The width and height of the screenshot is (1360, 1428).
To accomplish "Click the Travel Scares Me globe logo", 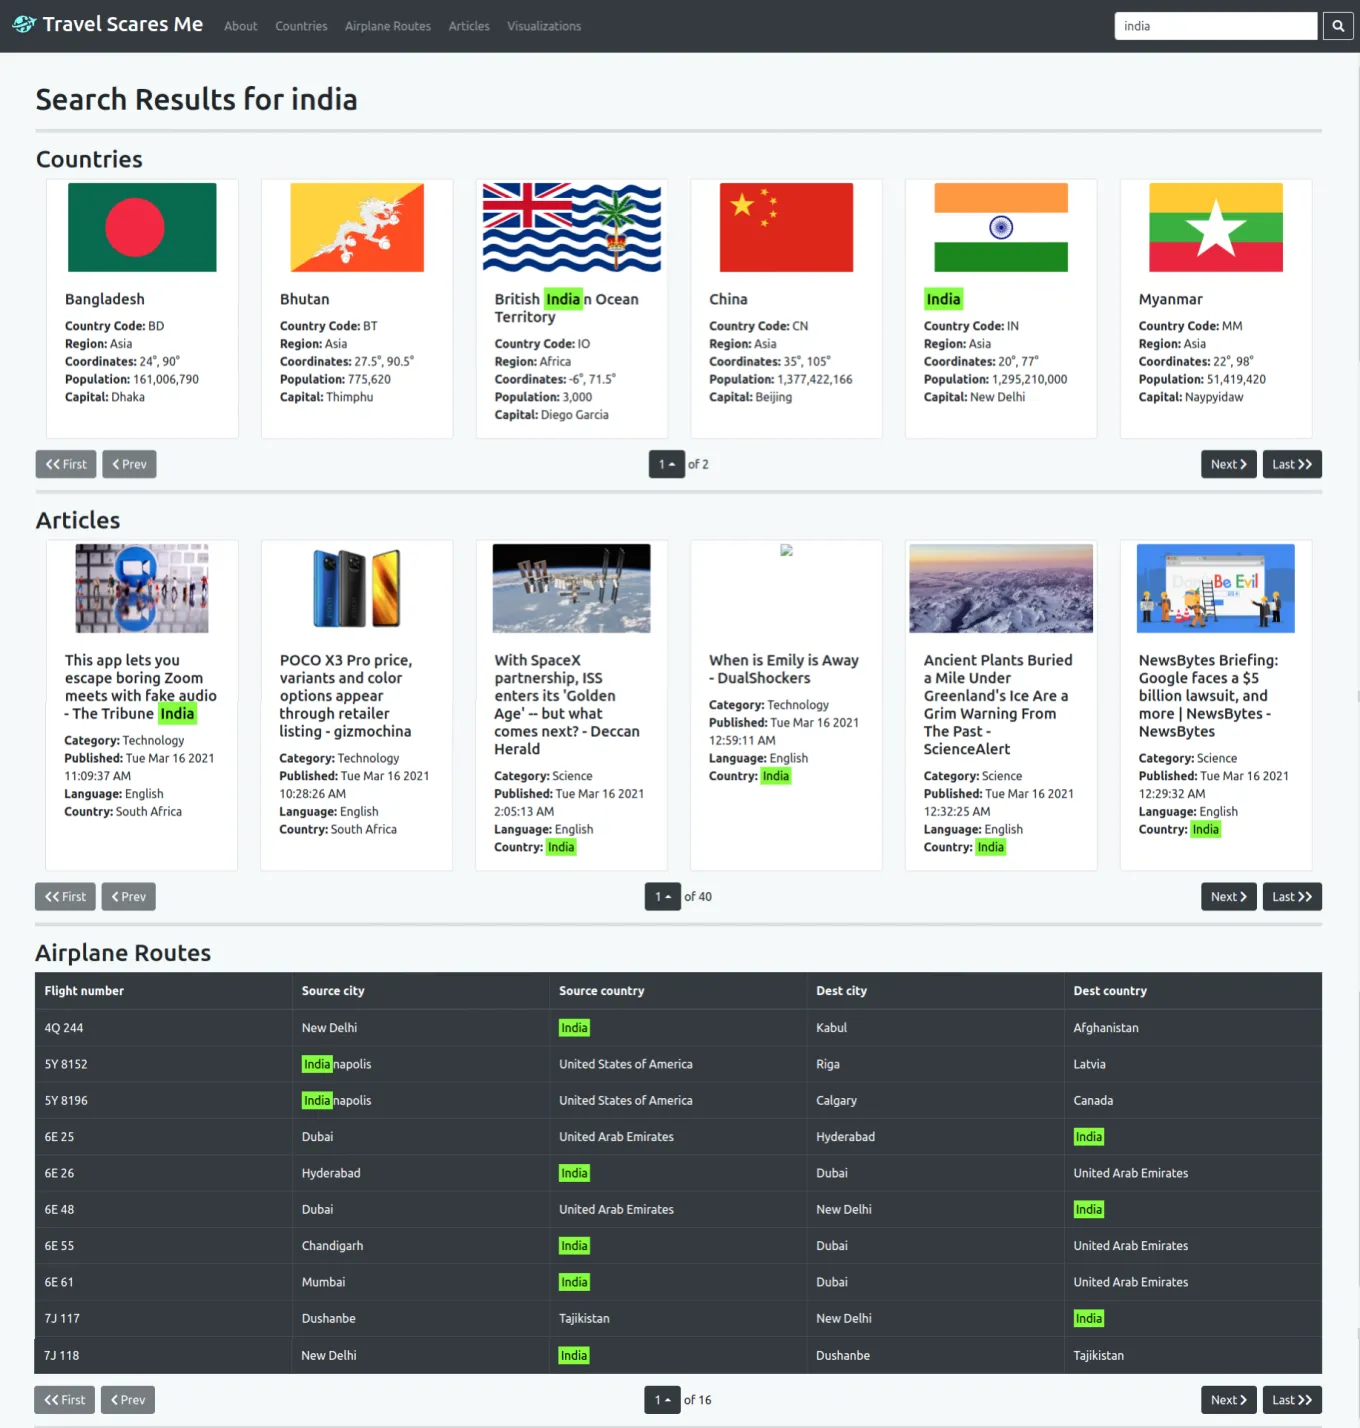I will [x=22, y=24].
